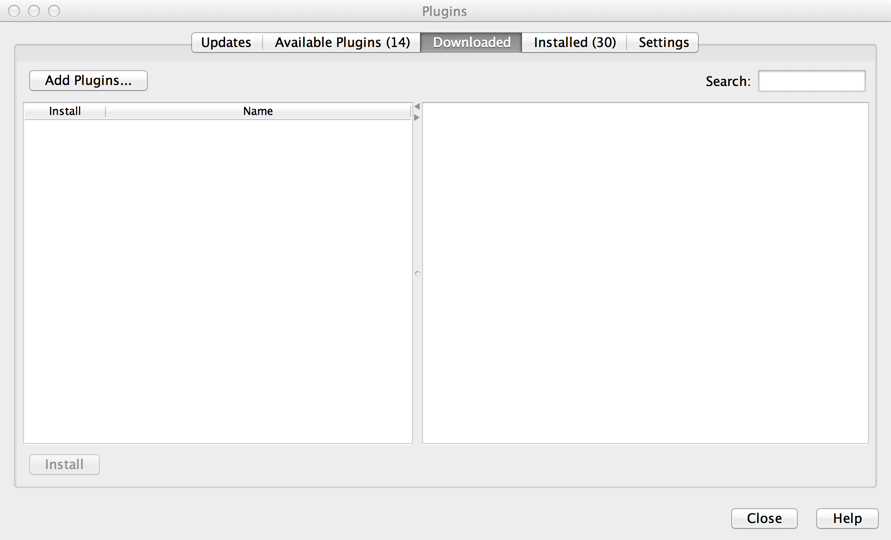Image resolution: width=891 pixels, height=540 pixels.
Task: Go to the Installed (30) tab
Action: (x=574, y=42)
